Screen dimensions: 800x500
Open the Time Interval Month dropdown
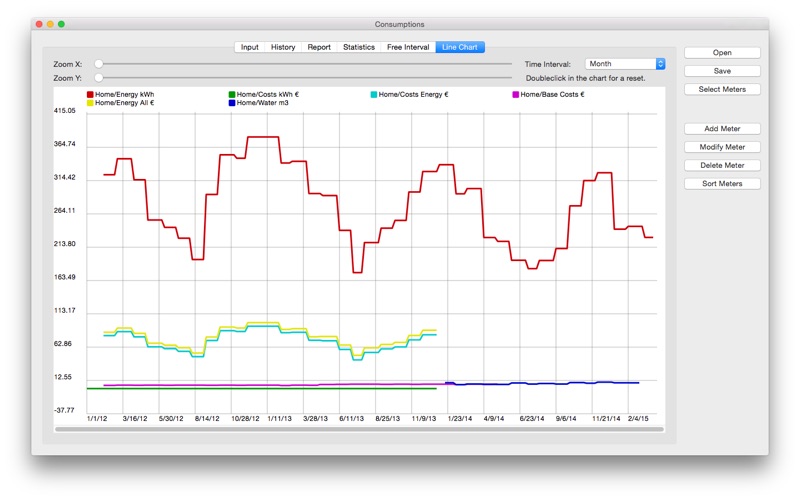pyautogui.click(x=625, y=64)
